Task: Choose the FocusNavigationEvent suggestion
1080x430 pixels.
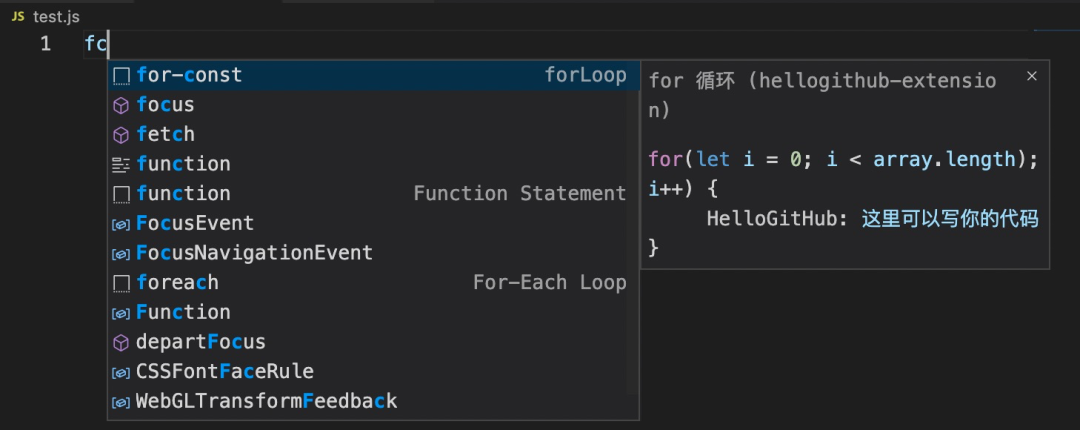Action: [254, 253]
